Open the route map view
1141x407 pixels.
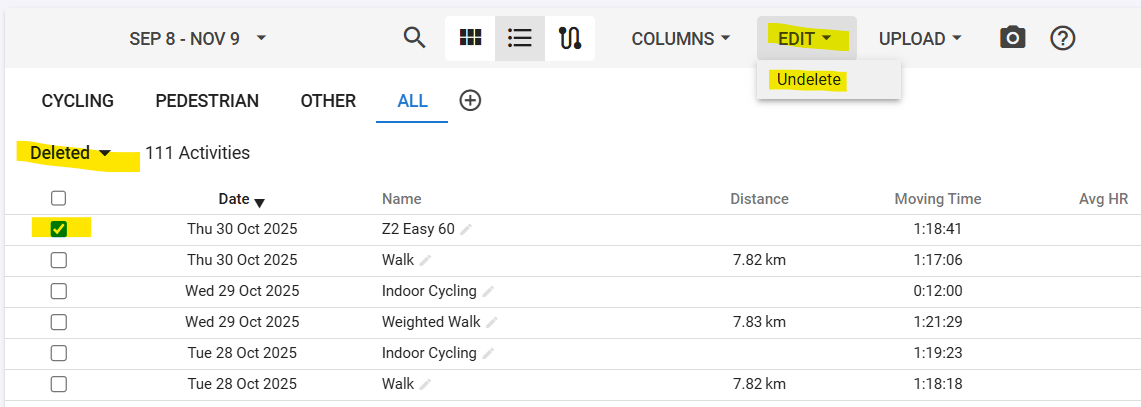[570, 38]
